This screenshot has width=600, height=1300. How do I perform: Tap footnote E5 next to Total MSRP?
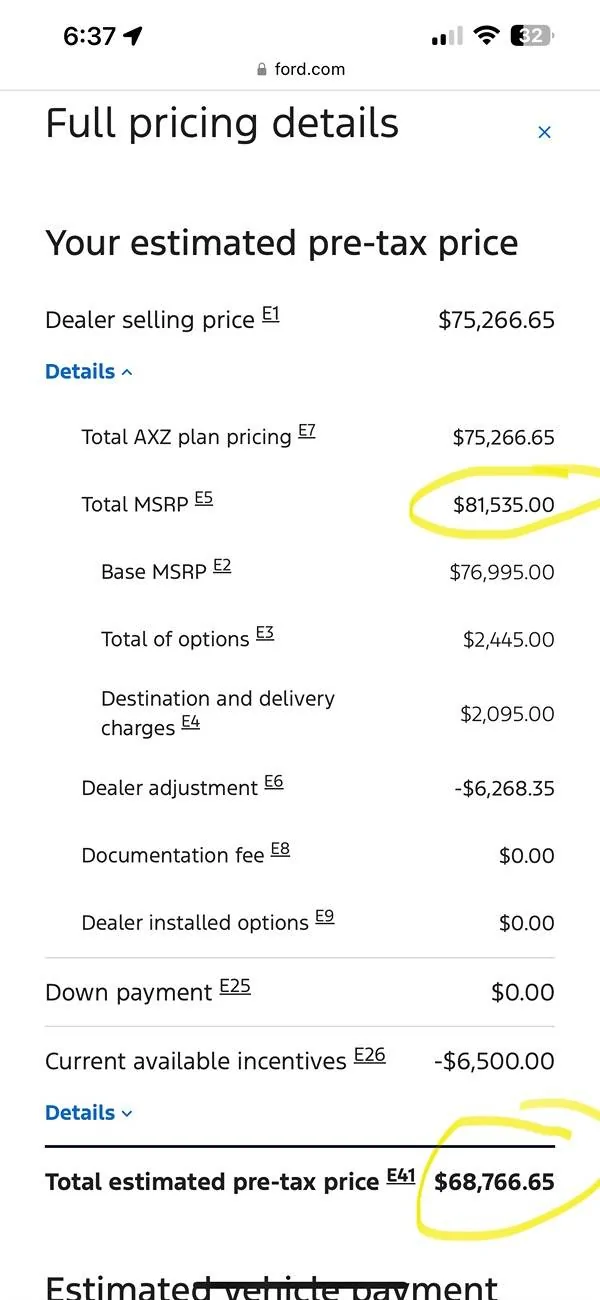click(x=203, y=498)
